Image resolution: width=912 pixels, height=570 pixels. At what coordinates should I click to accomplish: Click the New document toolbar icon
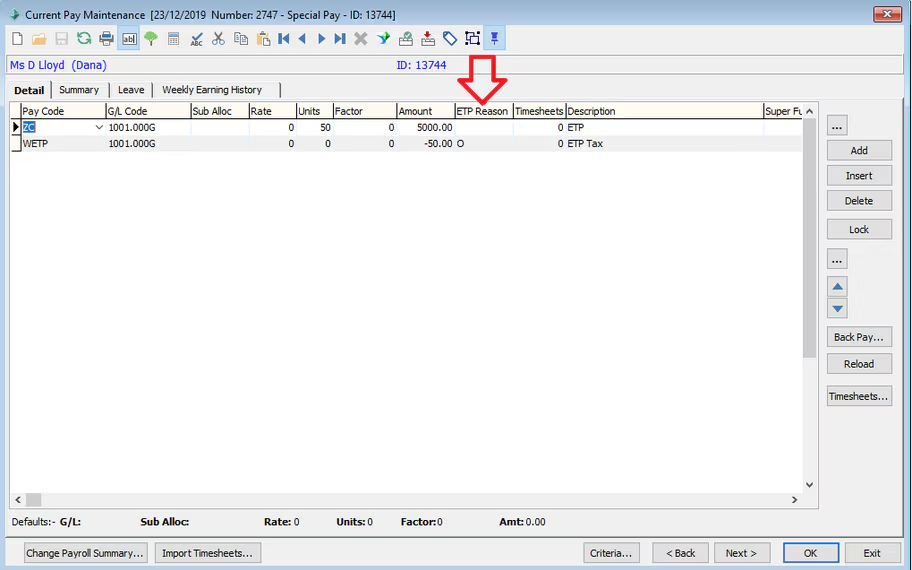coord(17,39)
